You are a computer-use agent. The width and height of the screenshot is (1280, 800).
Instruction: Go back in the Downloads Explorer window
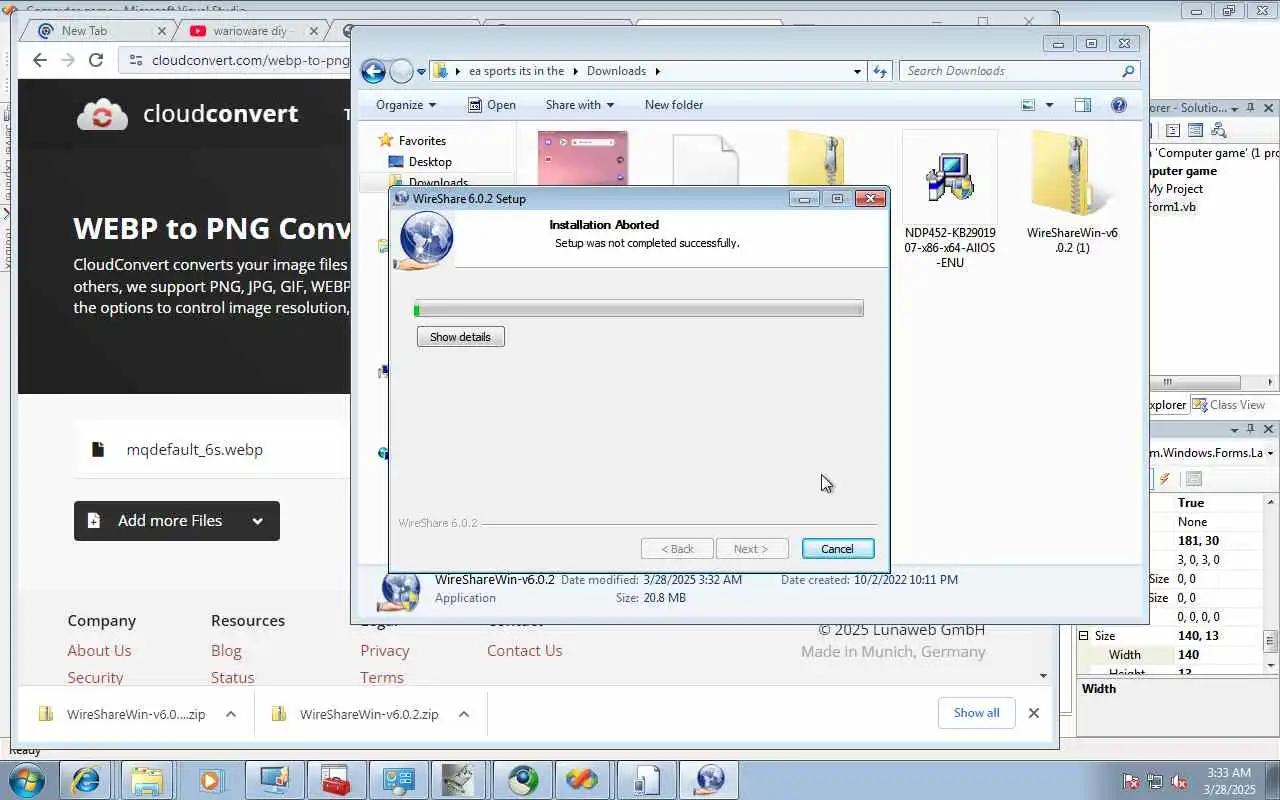click(373, 71)
